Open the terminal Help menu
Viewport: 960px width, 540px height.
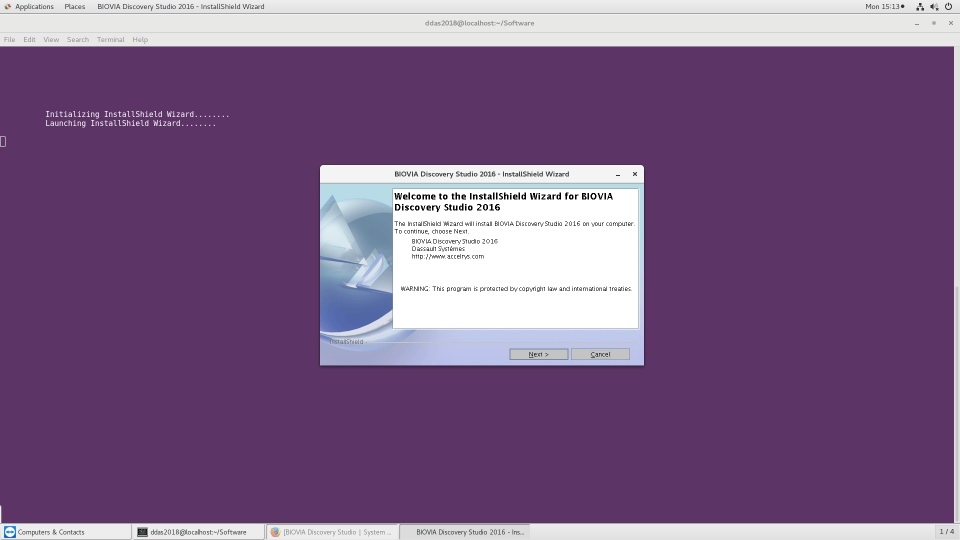click(x=140, y=39)
